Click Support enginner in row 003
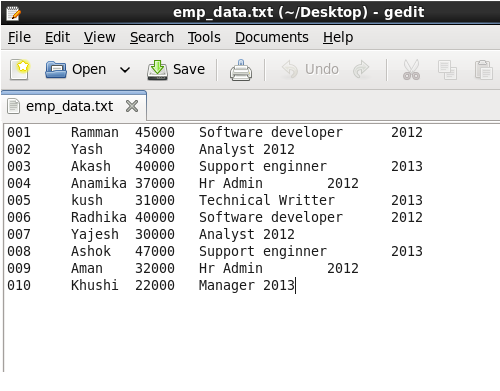Screen dimensions: 500x391 click(263, 167)
